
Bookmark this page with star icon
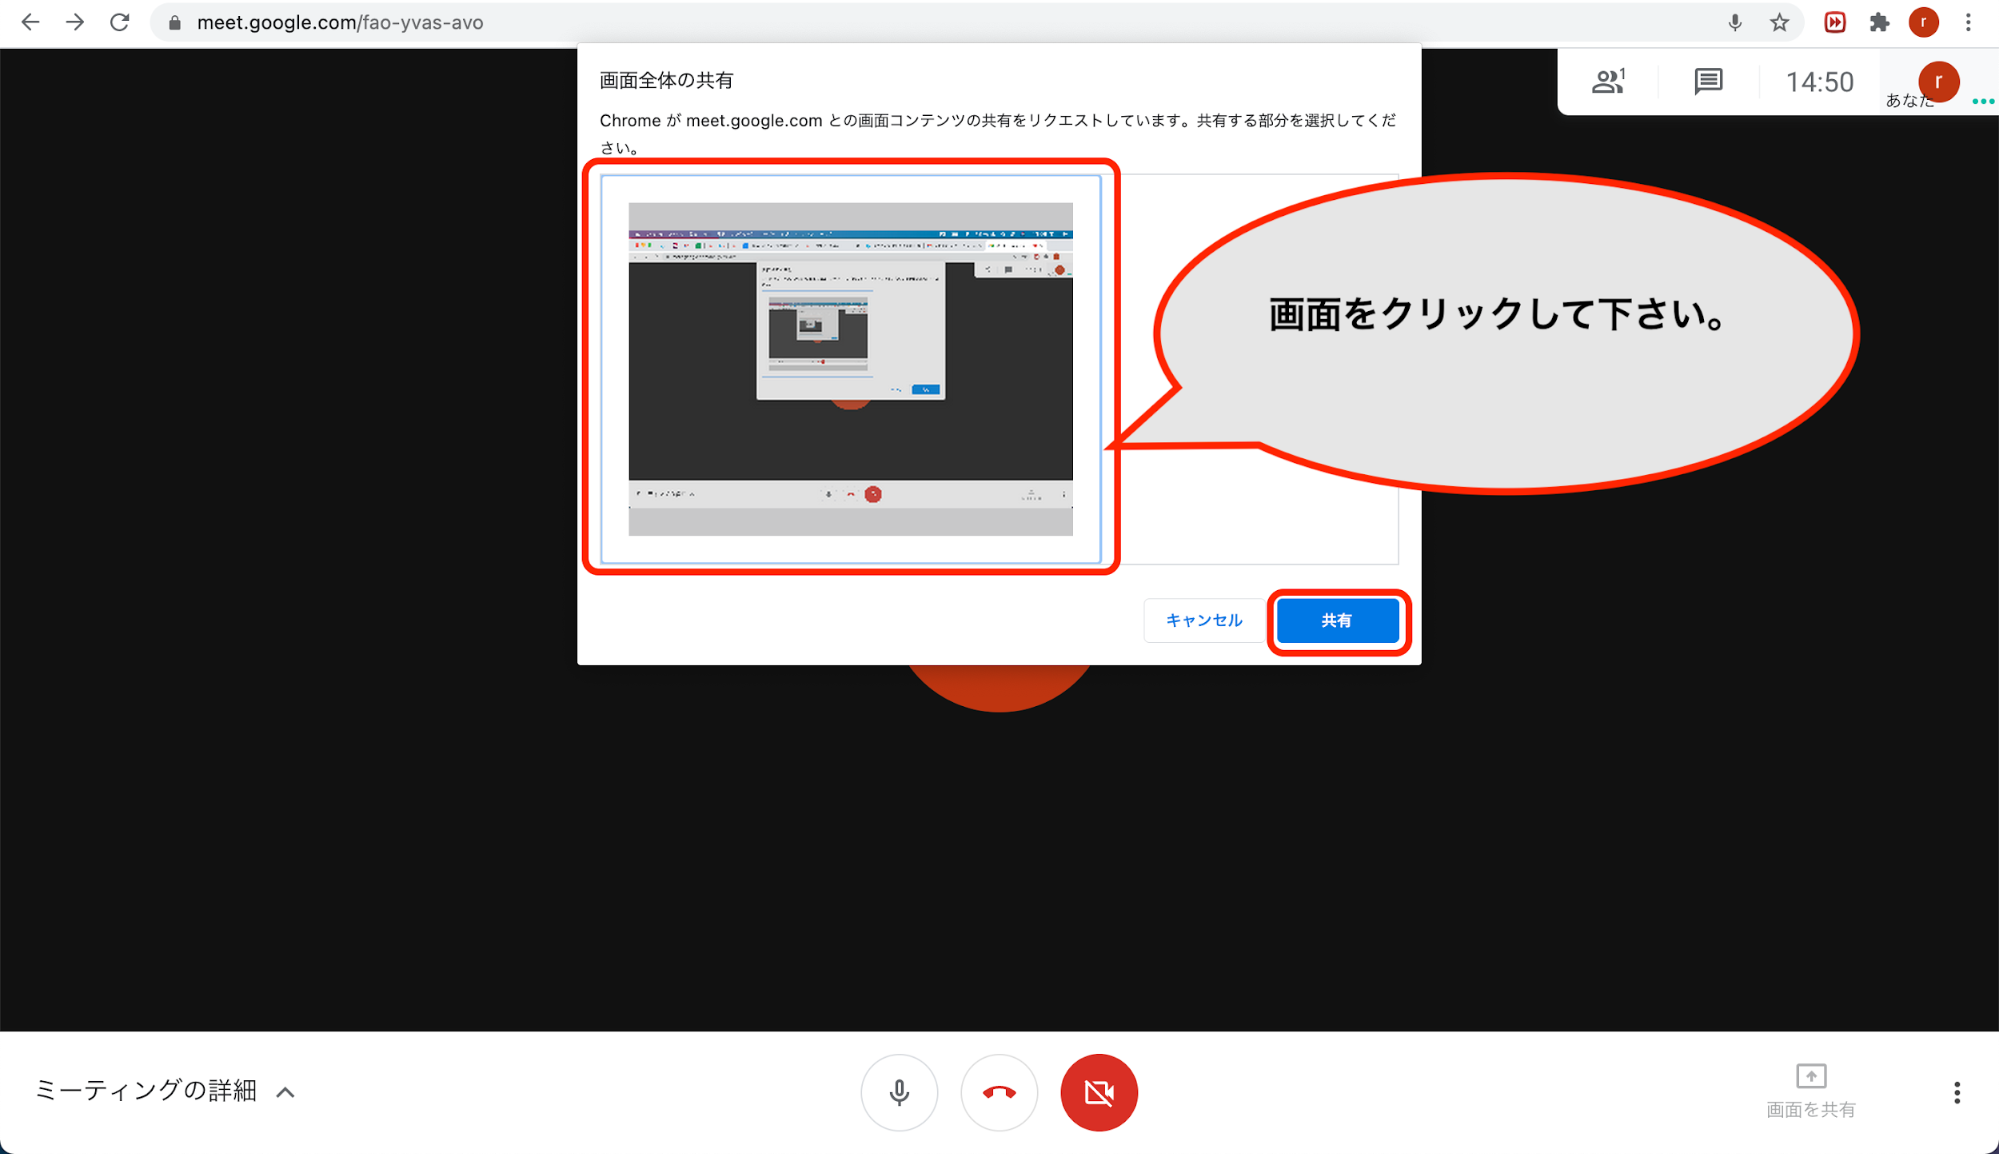(x=1779, y=22)
